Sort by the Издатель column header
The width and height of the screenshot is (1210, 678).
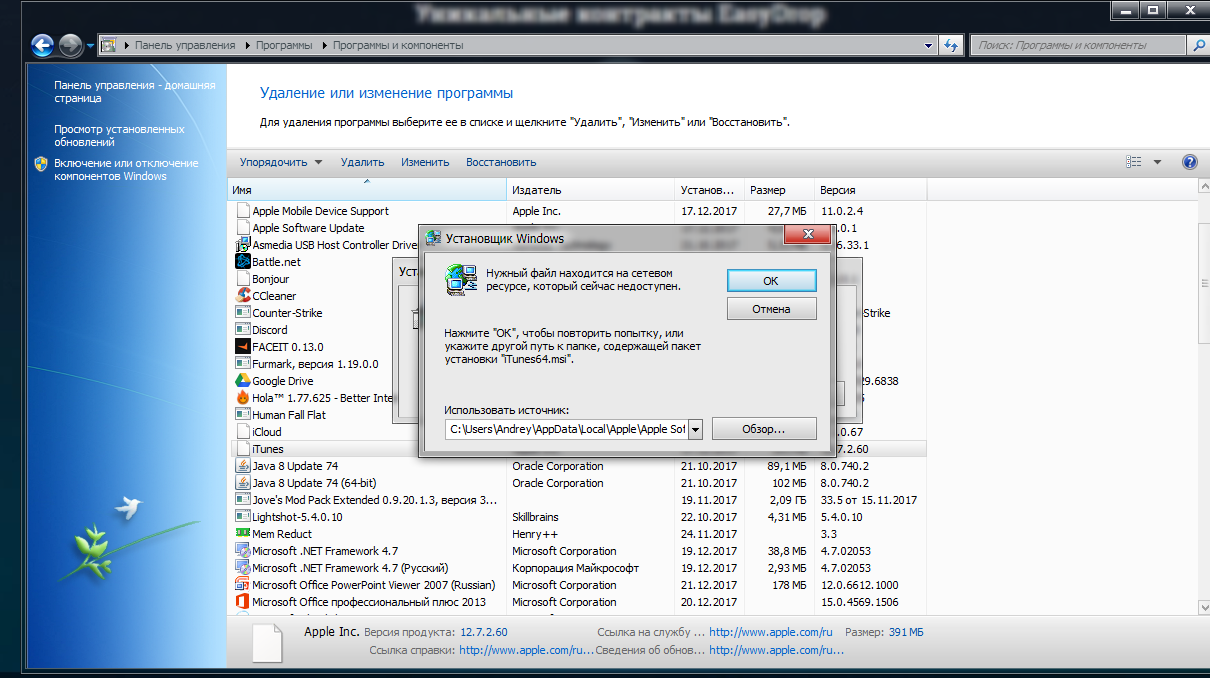click(592, 190)
